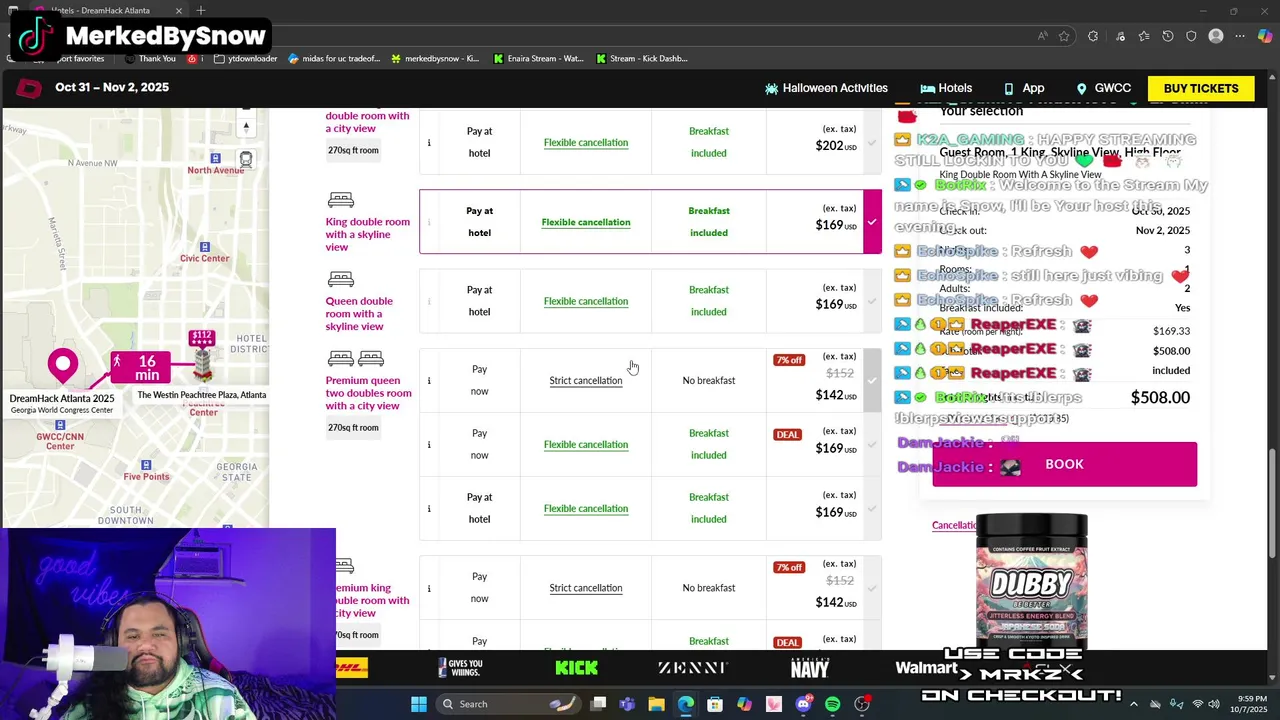Image resolution: width=1280 pixels, height=720 pixels.
Task: Open info icon for $202 city view rate
Action: click(429, 142)
